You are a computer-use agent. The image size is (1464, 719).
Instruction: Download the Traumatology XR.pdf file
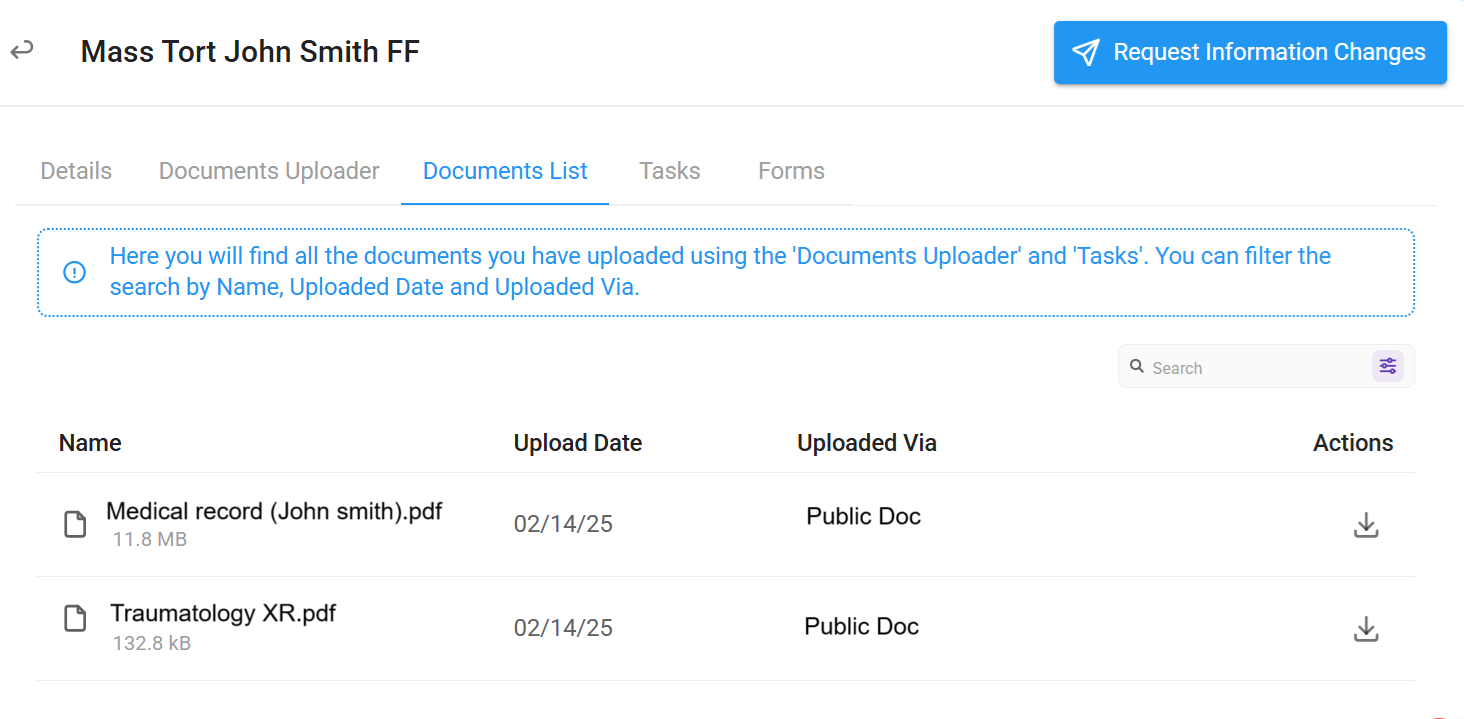tap(1366, 629)
